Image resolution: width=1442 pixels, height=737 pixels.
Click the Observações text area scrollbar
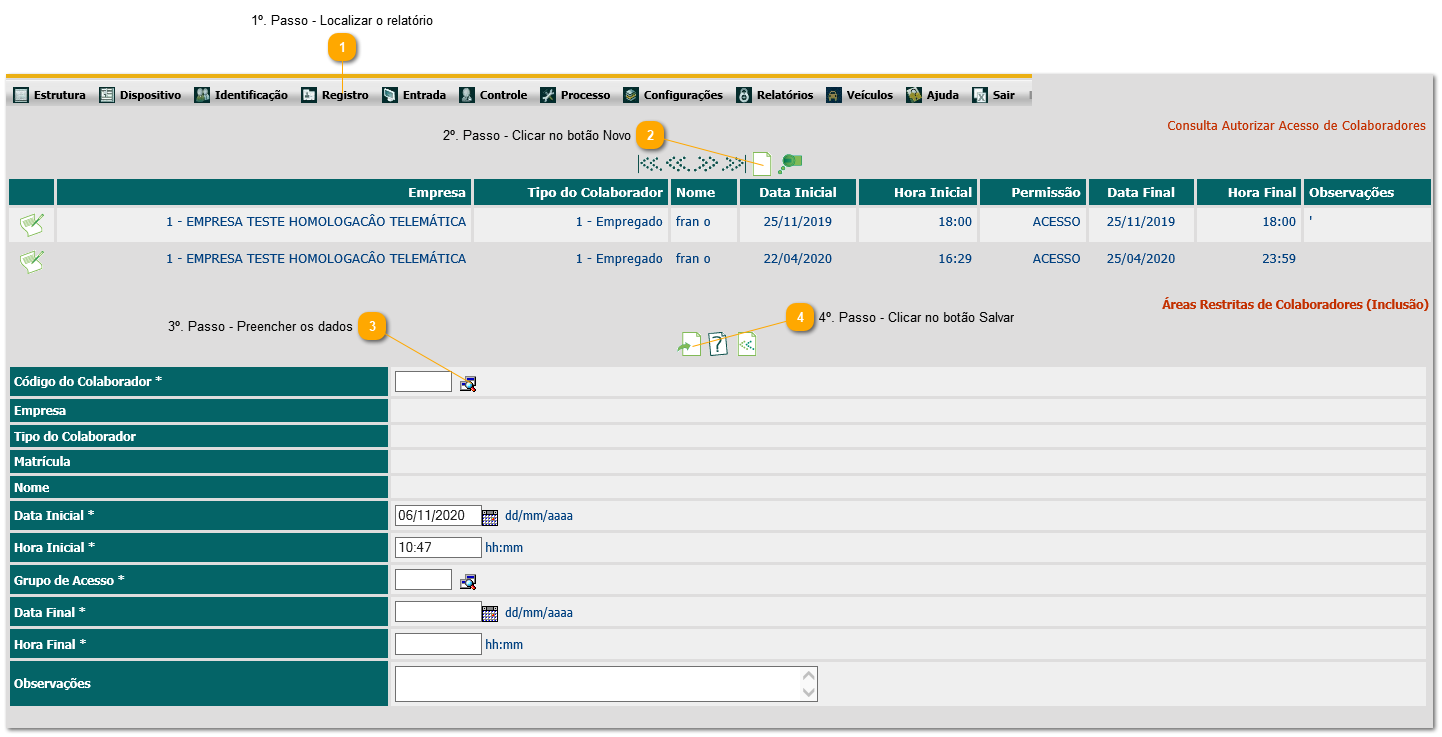click(809, 684)
